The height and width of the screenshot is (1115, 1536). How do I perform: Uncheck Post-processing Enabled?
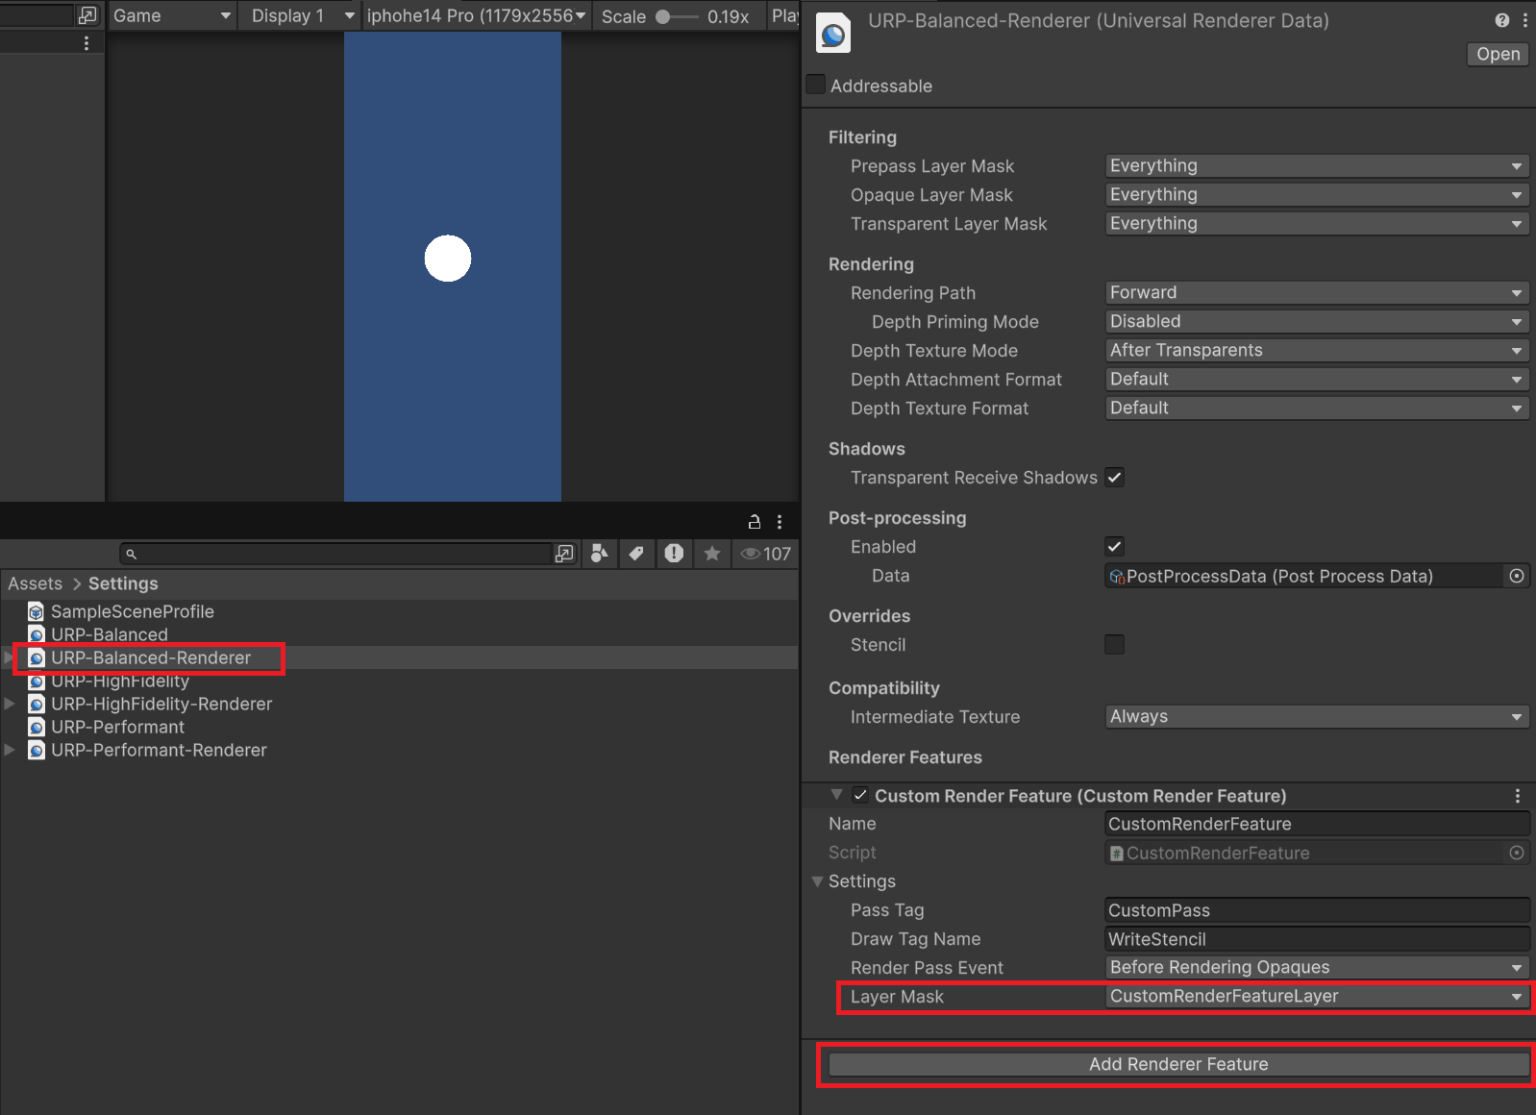pos(1114,546)
